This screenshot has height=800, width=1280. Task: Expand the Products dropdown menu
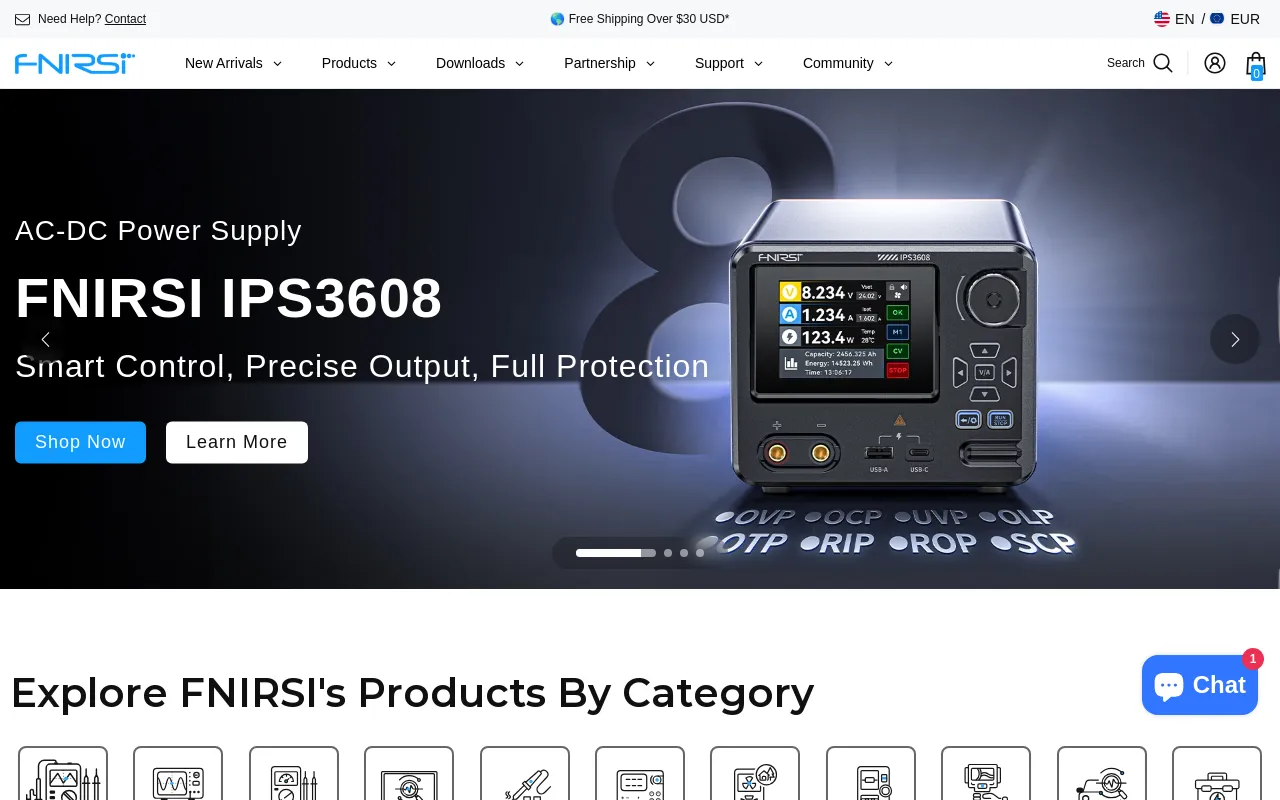[359, 63]
